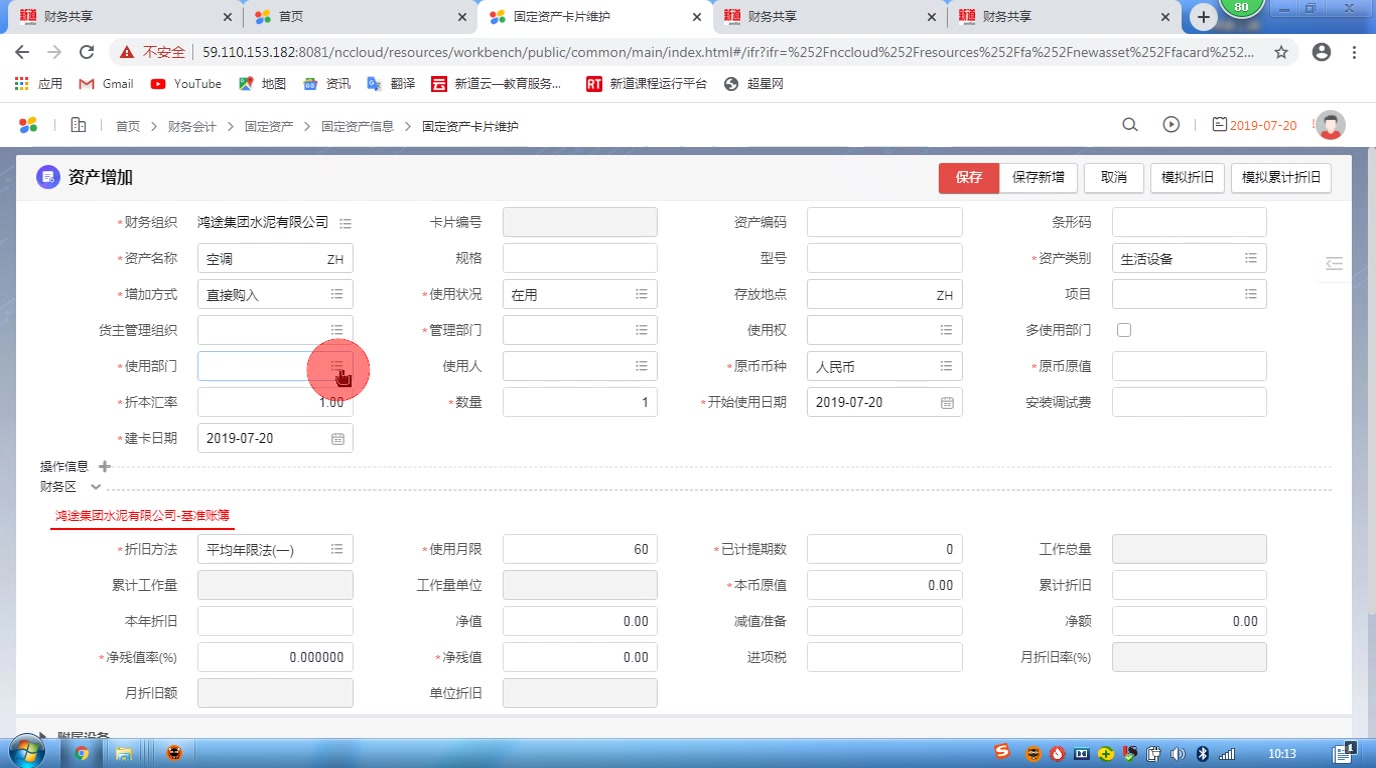The width and height of the screenshot is (1376, 768).
Task: Open the 建卡日期 calendar icon
Action: click(337, 437)
